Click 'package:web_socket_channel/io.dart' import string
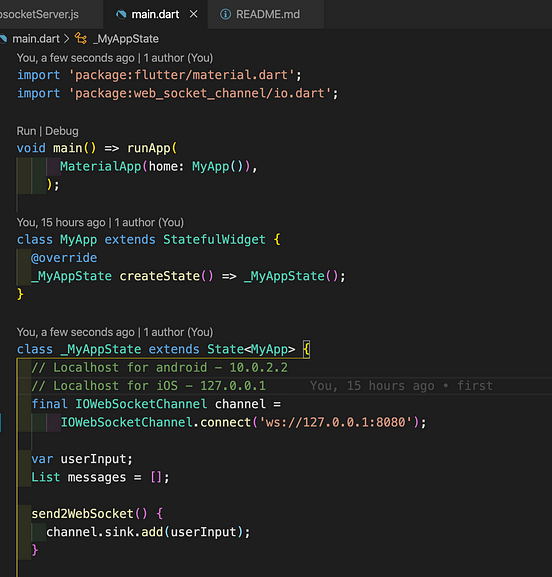The width and height of the screenshot is (552, 577). (x=200, y=93)
